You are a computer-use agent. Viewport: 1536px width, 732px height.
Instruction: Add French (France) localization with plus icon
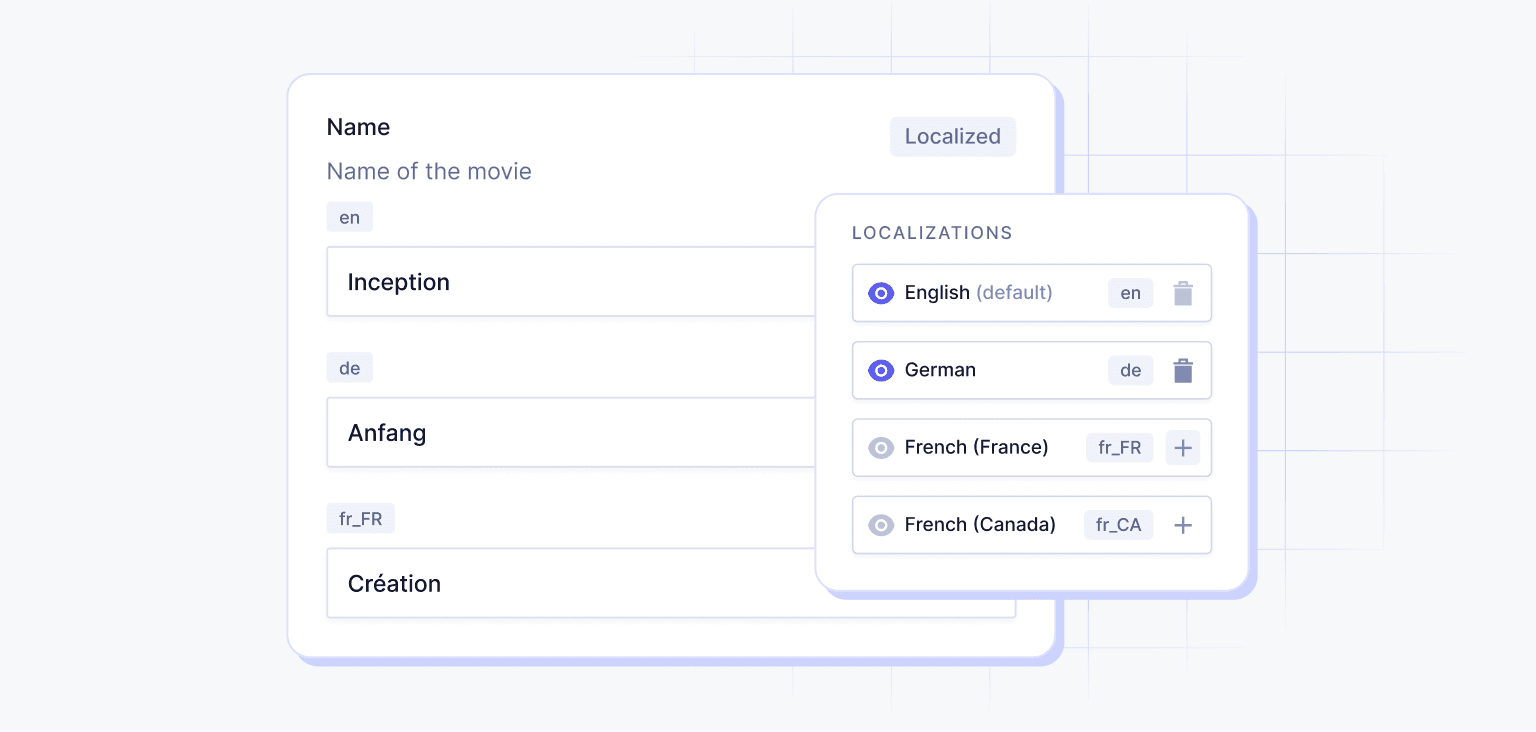[1183, 448]
